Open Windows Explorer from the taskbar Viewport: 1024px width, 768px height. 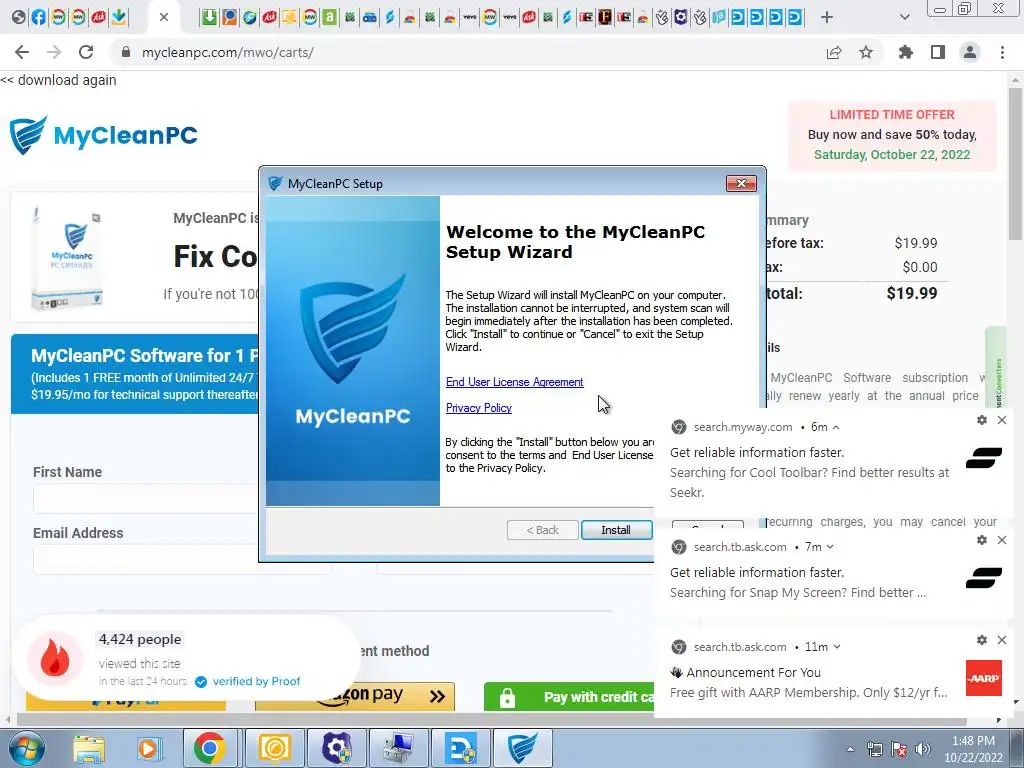[x=89, y=748]
